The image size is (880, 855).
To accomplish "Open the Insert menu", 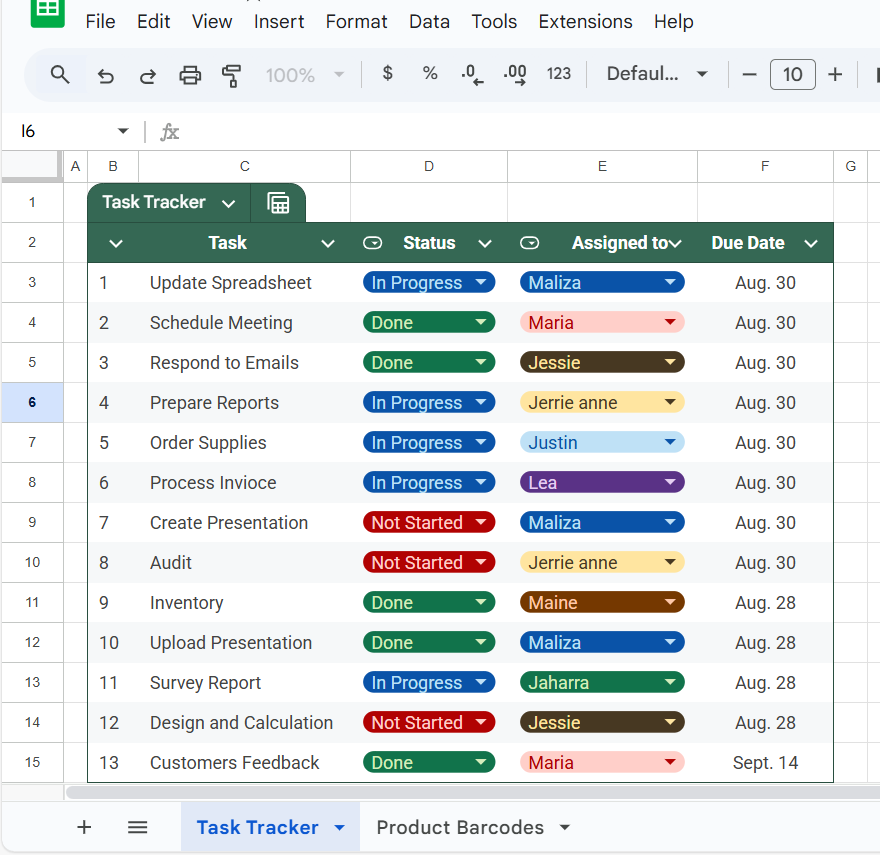I will tap(278, 21).
